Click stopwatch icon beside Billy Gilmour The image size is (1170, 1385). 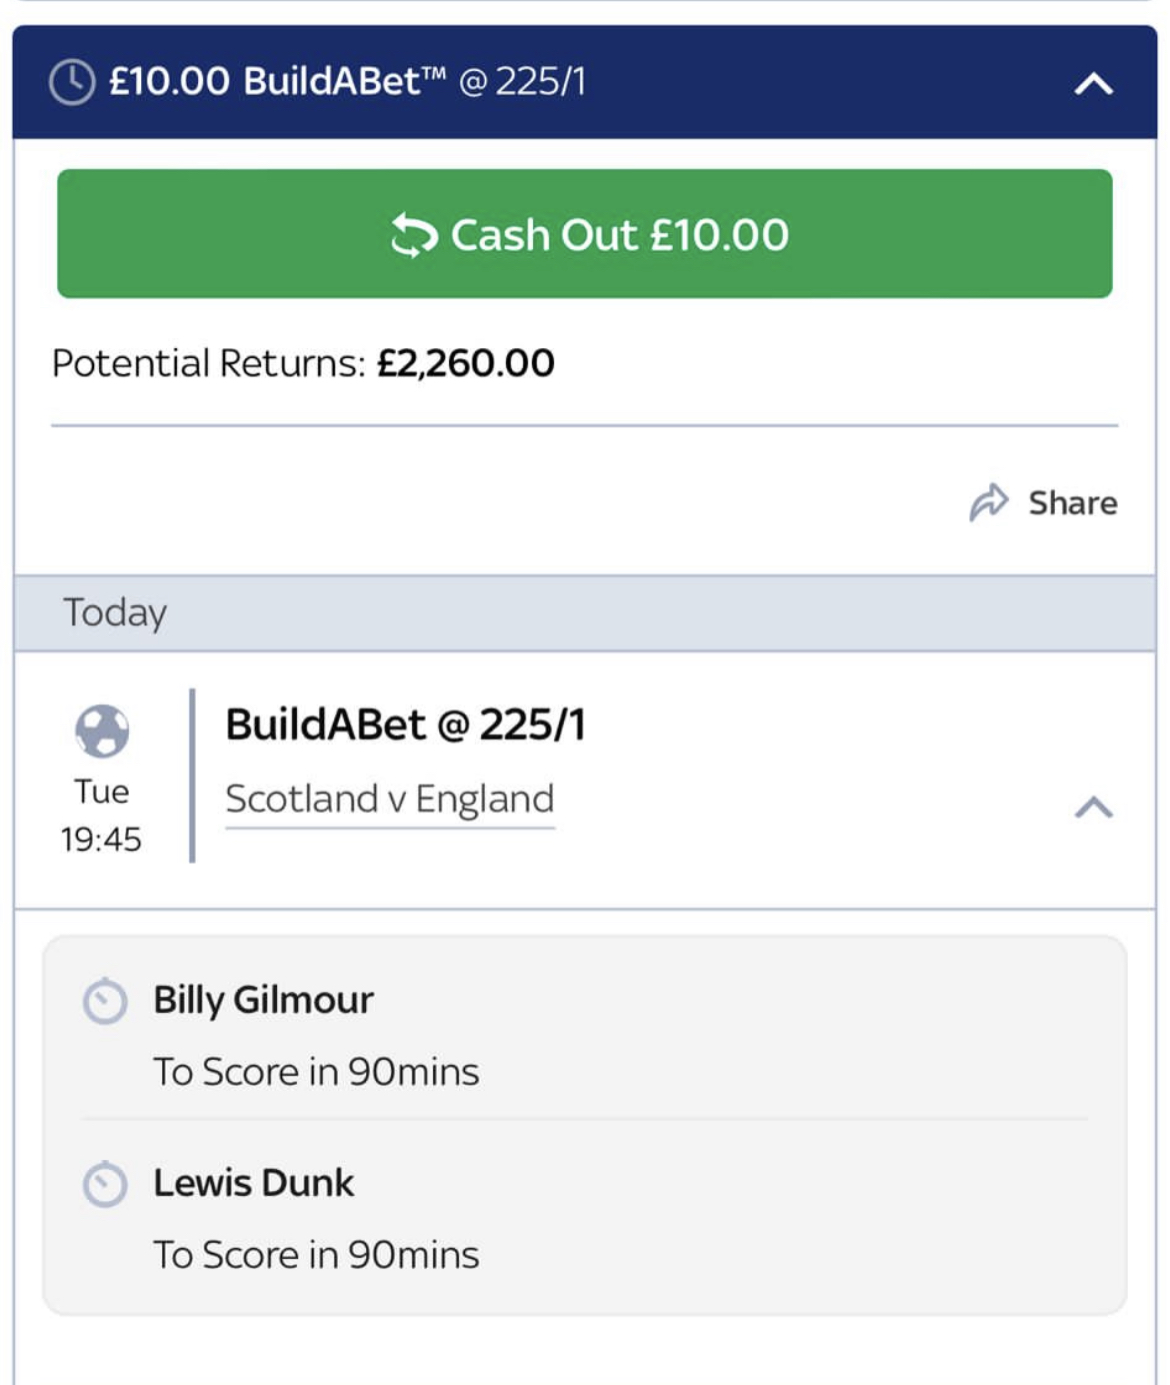tap(105, 1001)
